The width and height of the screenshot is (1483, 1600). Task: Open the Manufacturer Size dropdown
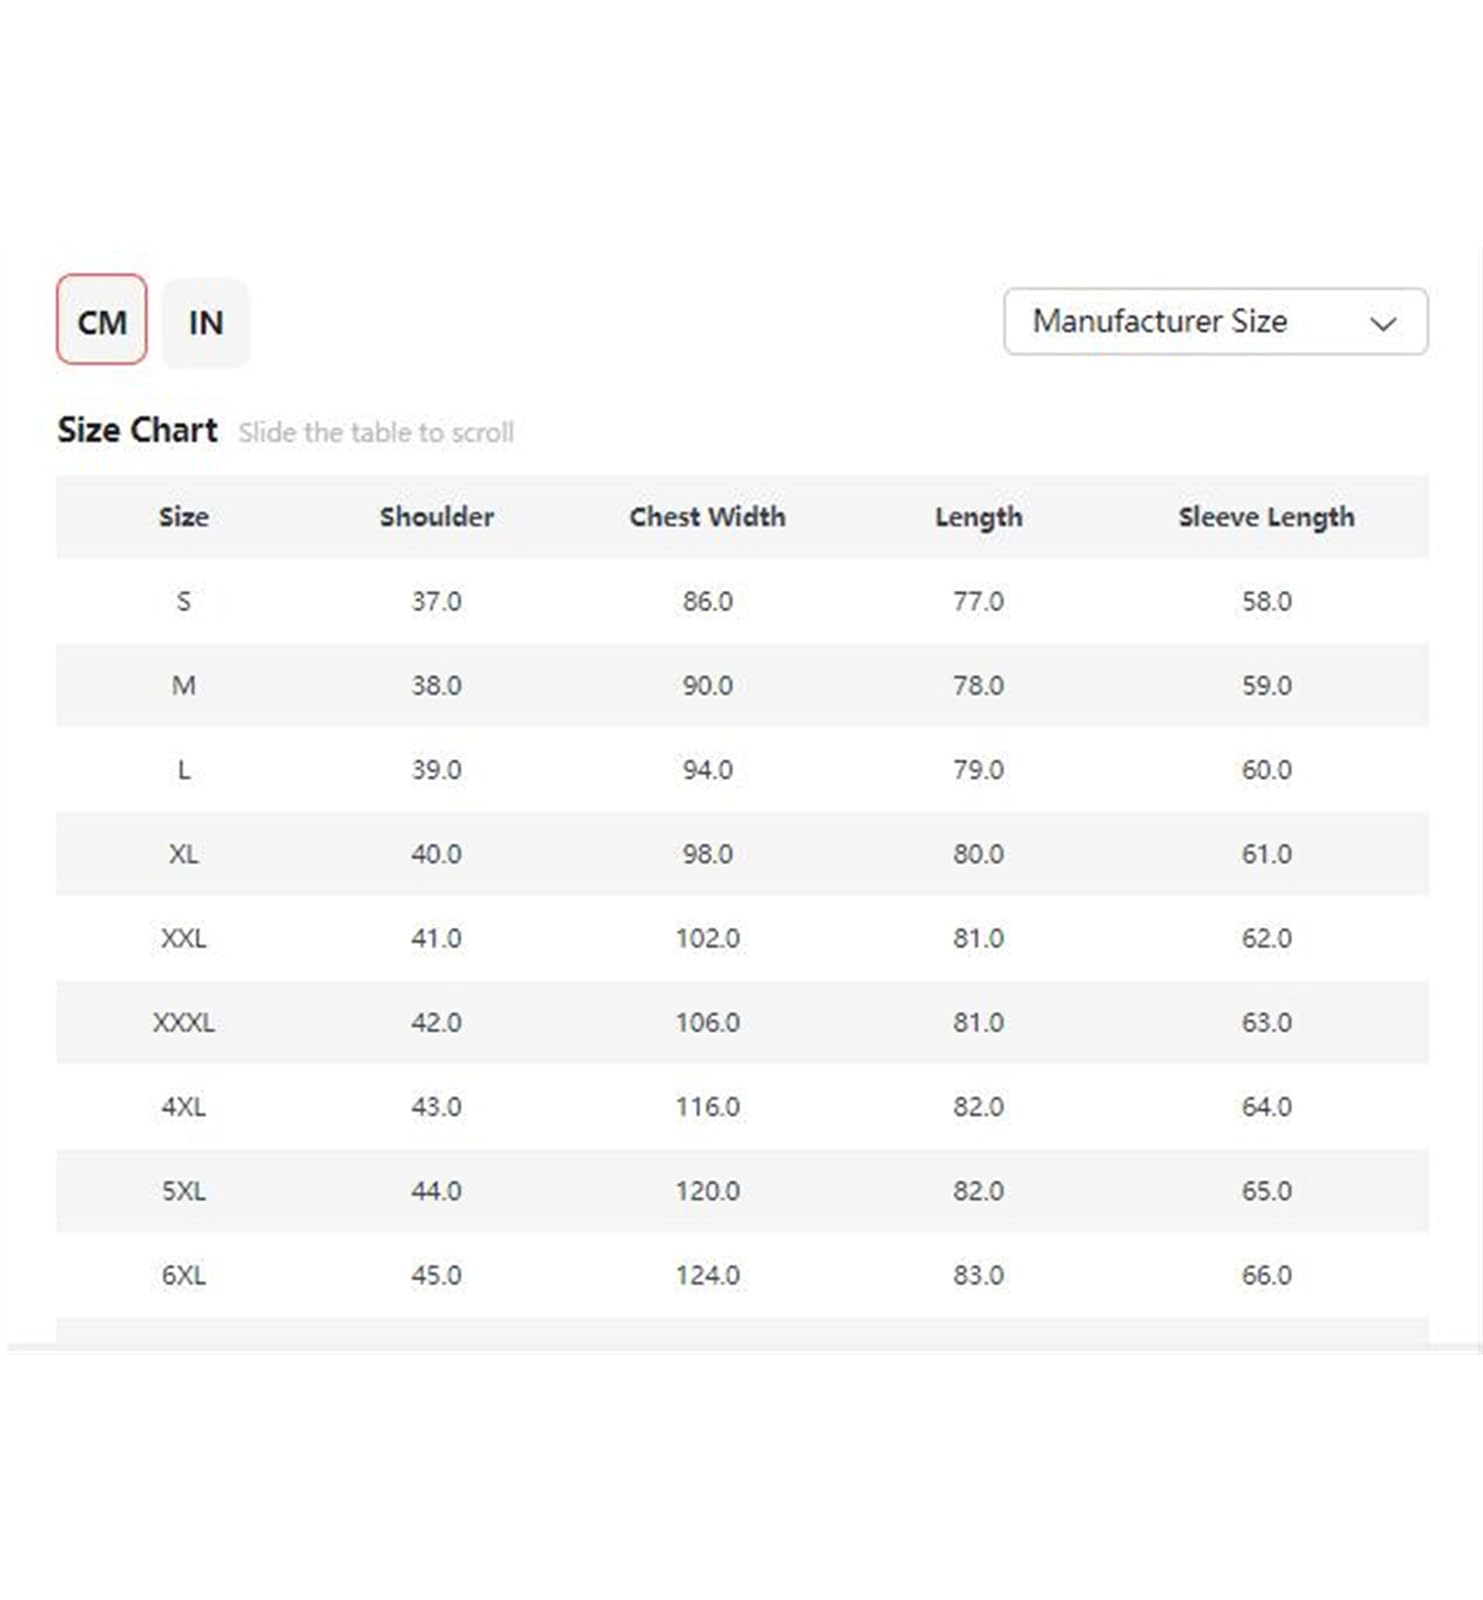(1215, 321)
